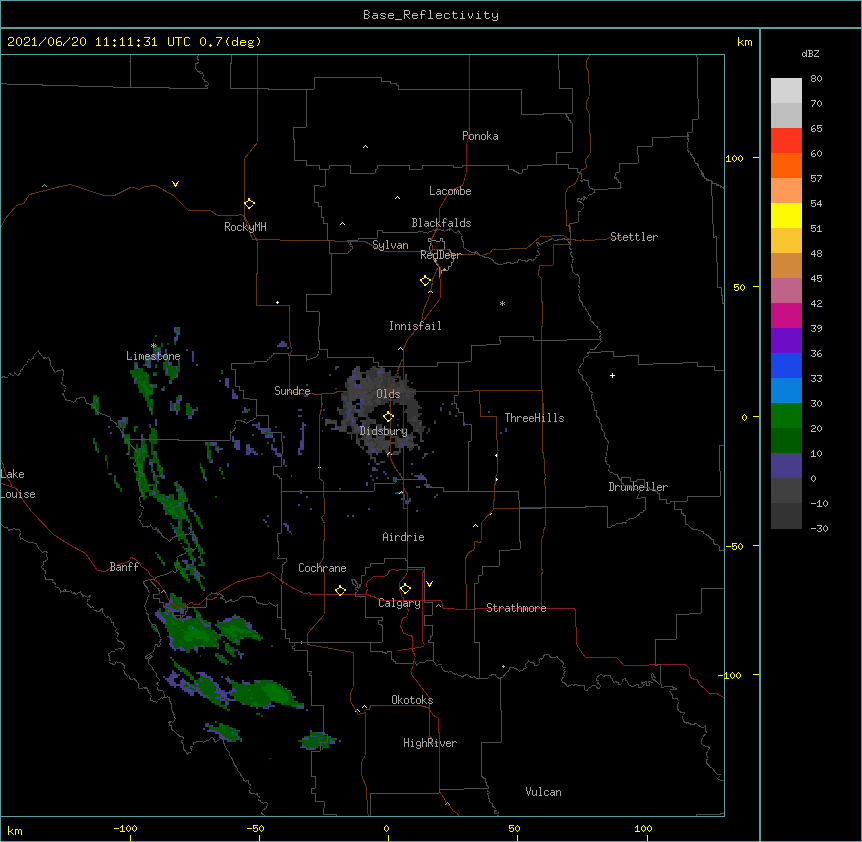The width and height of the screenshot is (862, 842).
Task: Click the Strathmore town label
Action: tap(516, 608)
